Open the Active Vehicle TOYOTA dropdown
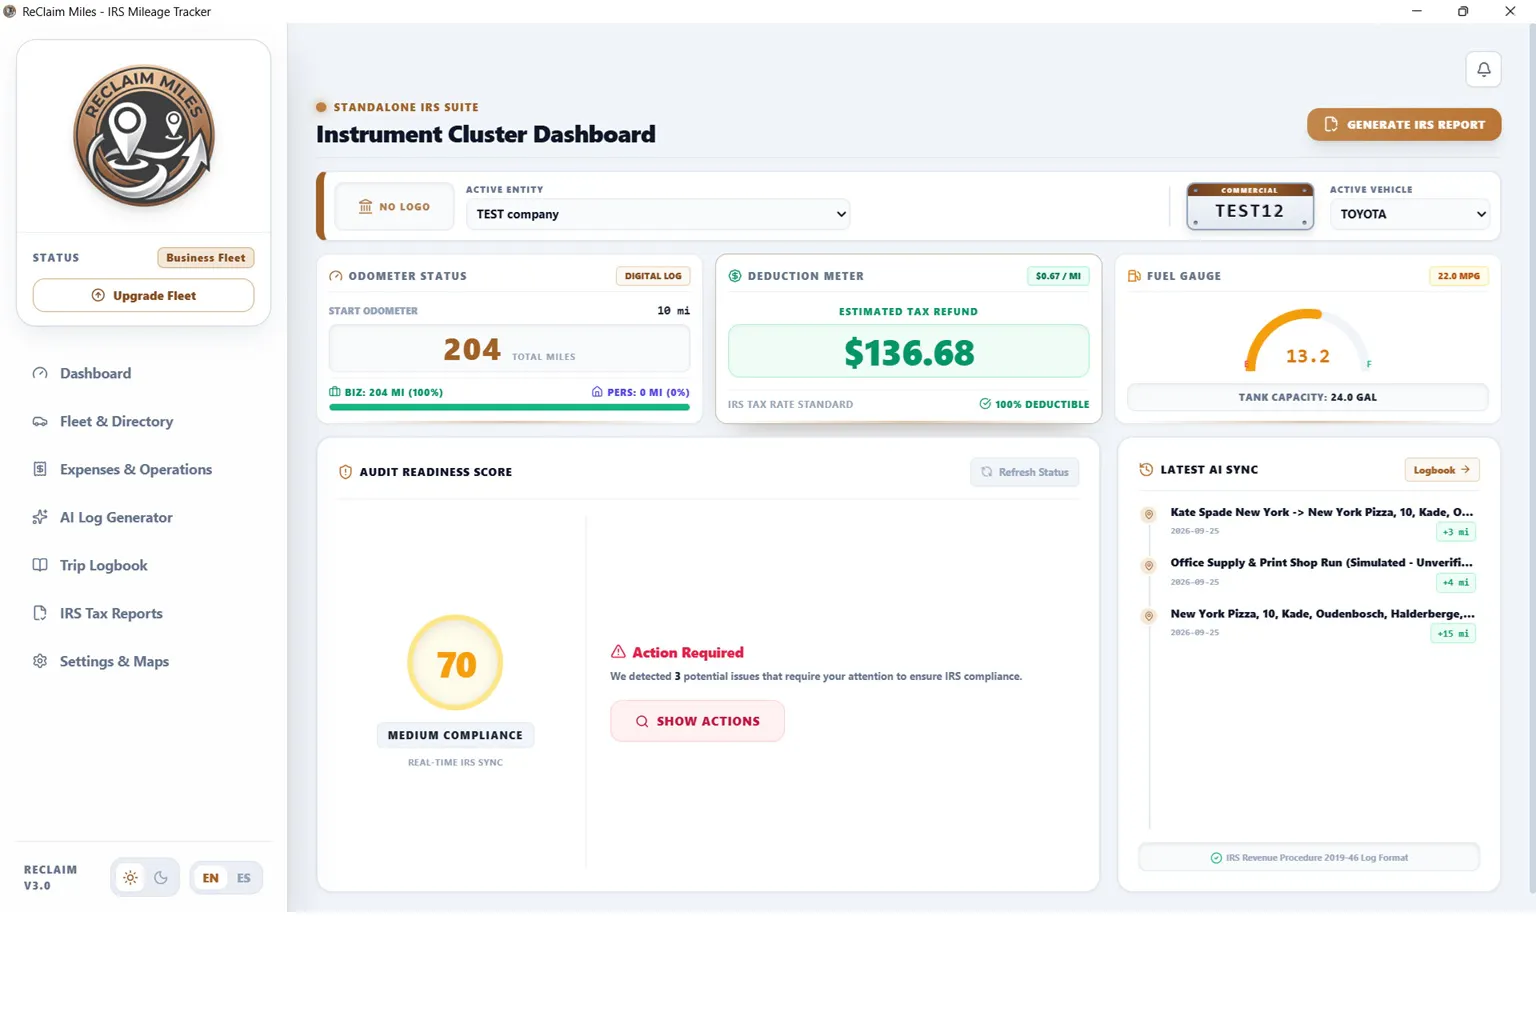The image size is (1536, 1032). point(1410,214)
